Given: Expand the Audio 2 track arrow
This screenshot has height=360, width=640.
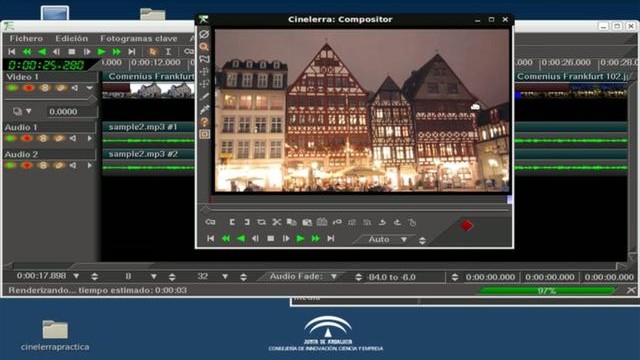Looking at the screenshot, I should [89, 165].
